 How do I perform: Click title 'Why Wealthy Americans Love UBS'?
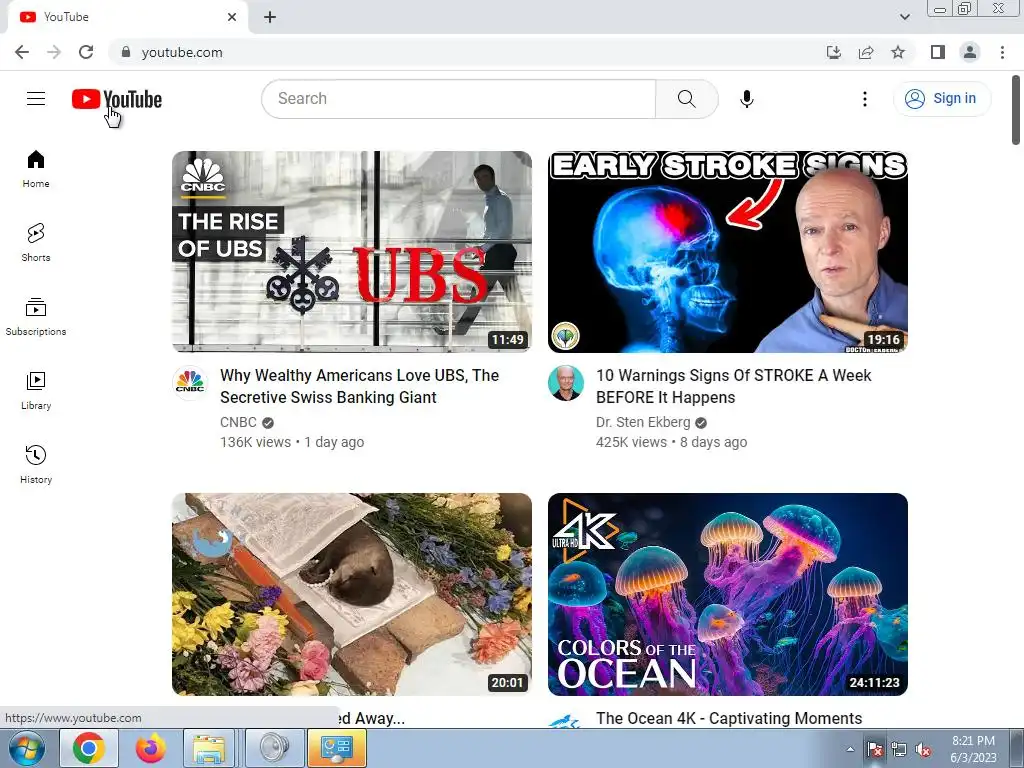click(x=359, y=386)
